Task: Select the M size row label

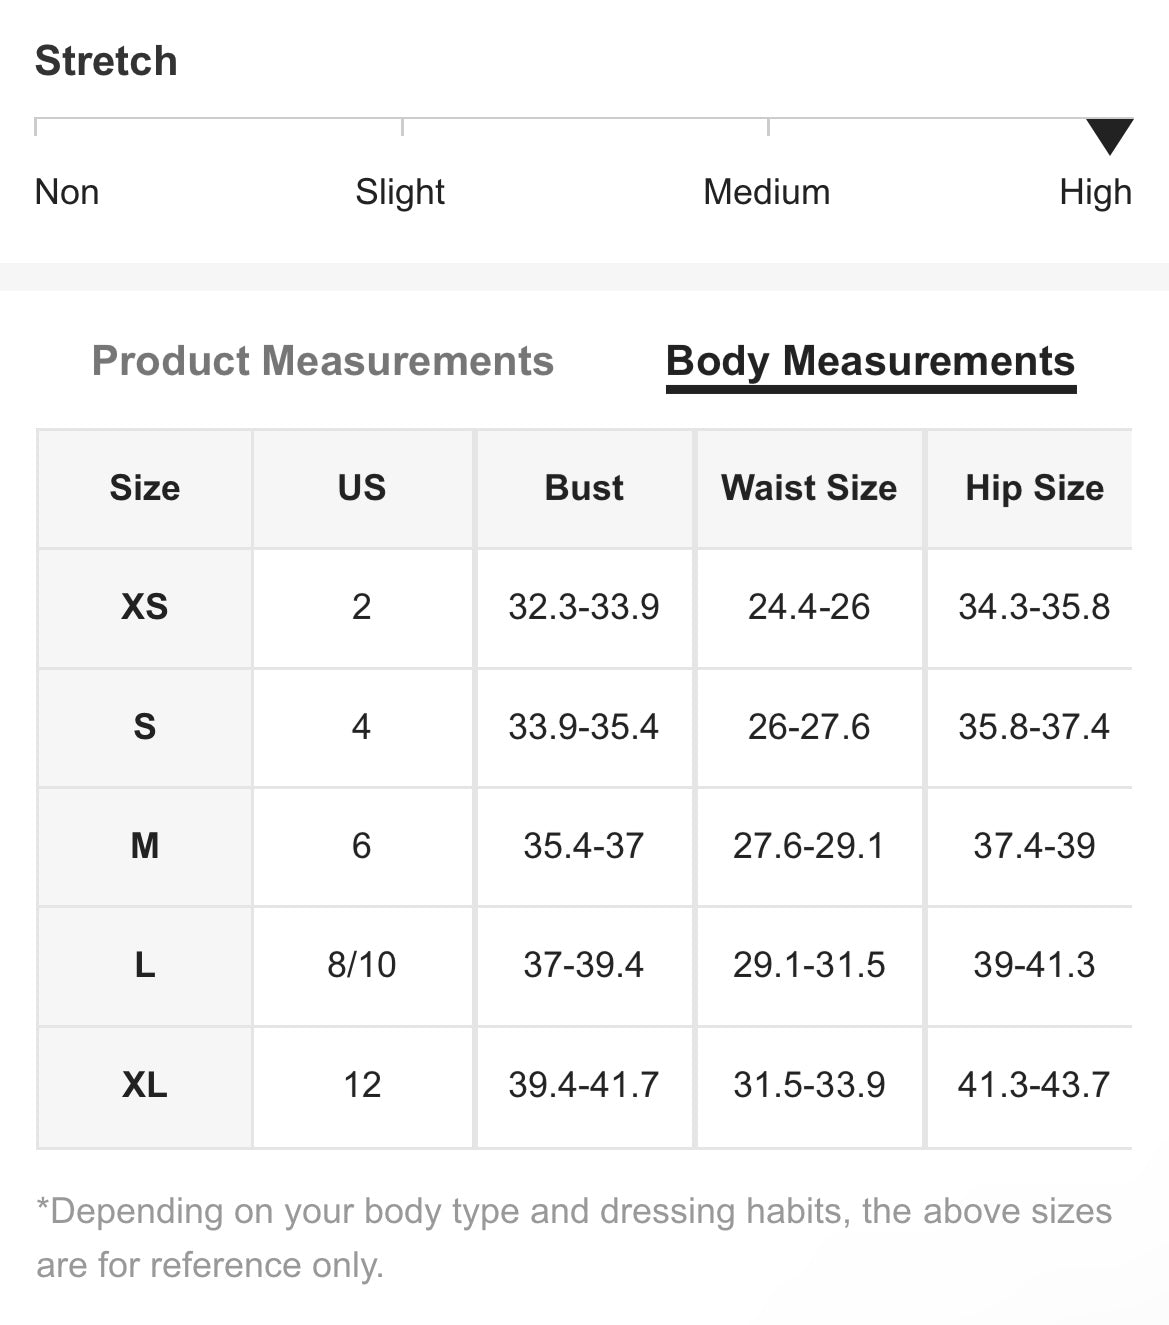Action: (145, 846)
